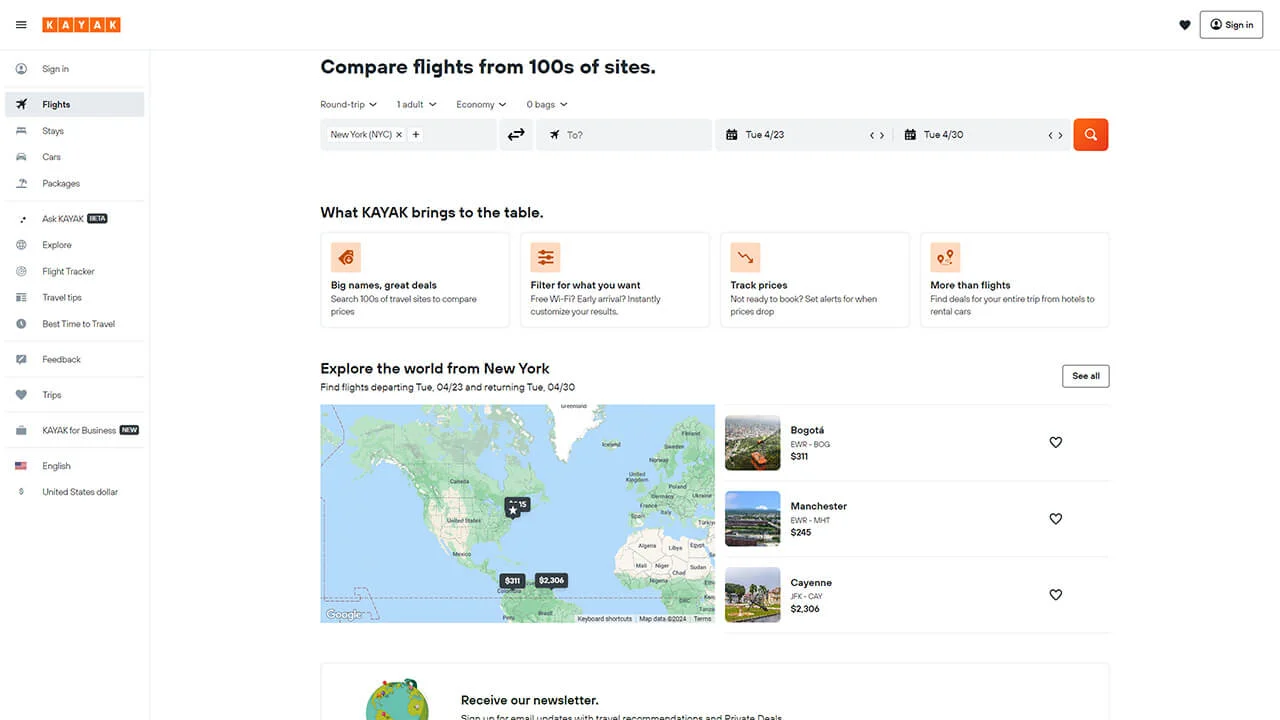Save Manchester with its heart icon
The height and width of the screenshot is (720, 1280).
pyautogui.click(x=1055, y=519)
